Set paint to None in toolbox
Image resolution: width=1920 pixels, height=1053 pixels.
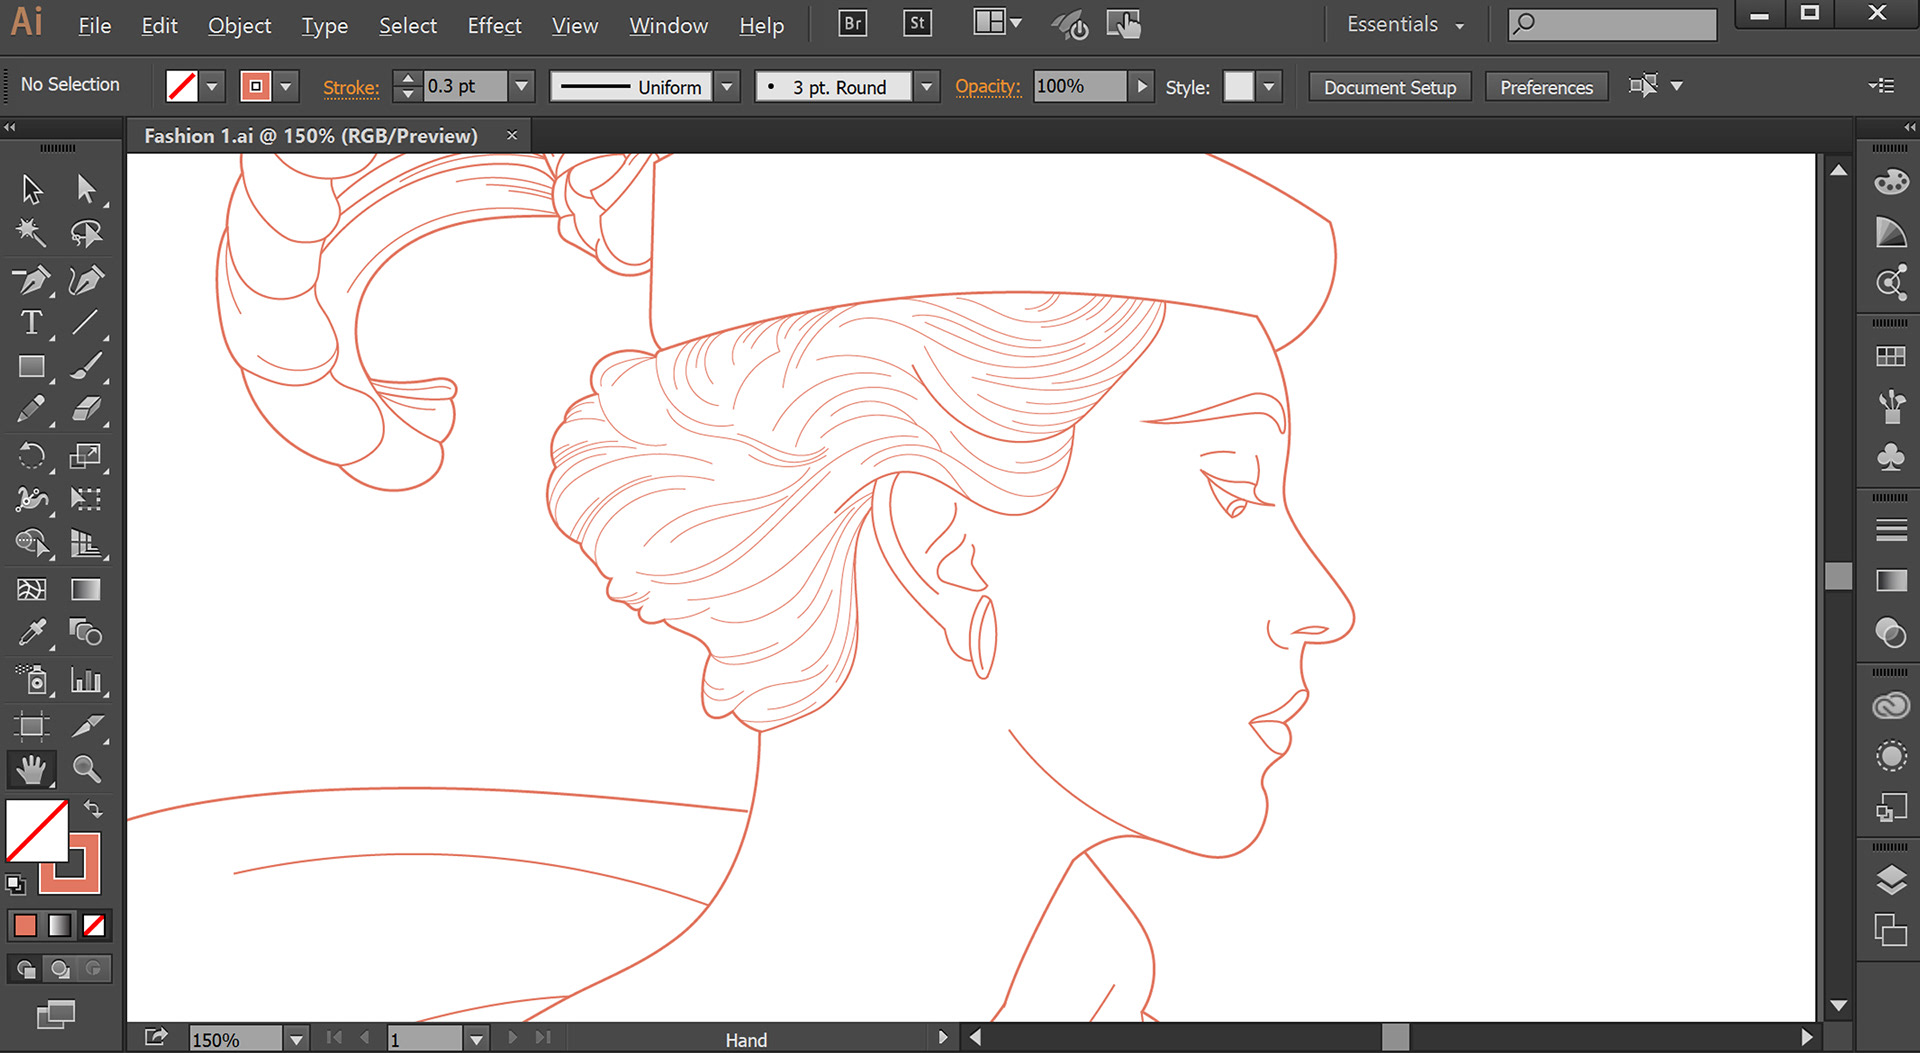(x=94, y=926)
